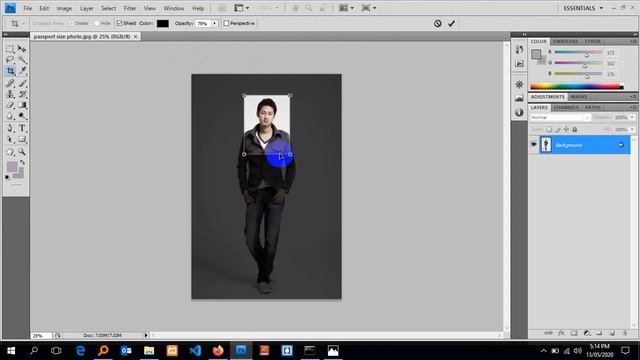
Task: Select the Magic Wand tool
Action: (22, 60)
